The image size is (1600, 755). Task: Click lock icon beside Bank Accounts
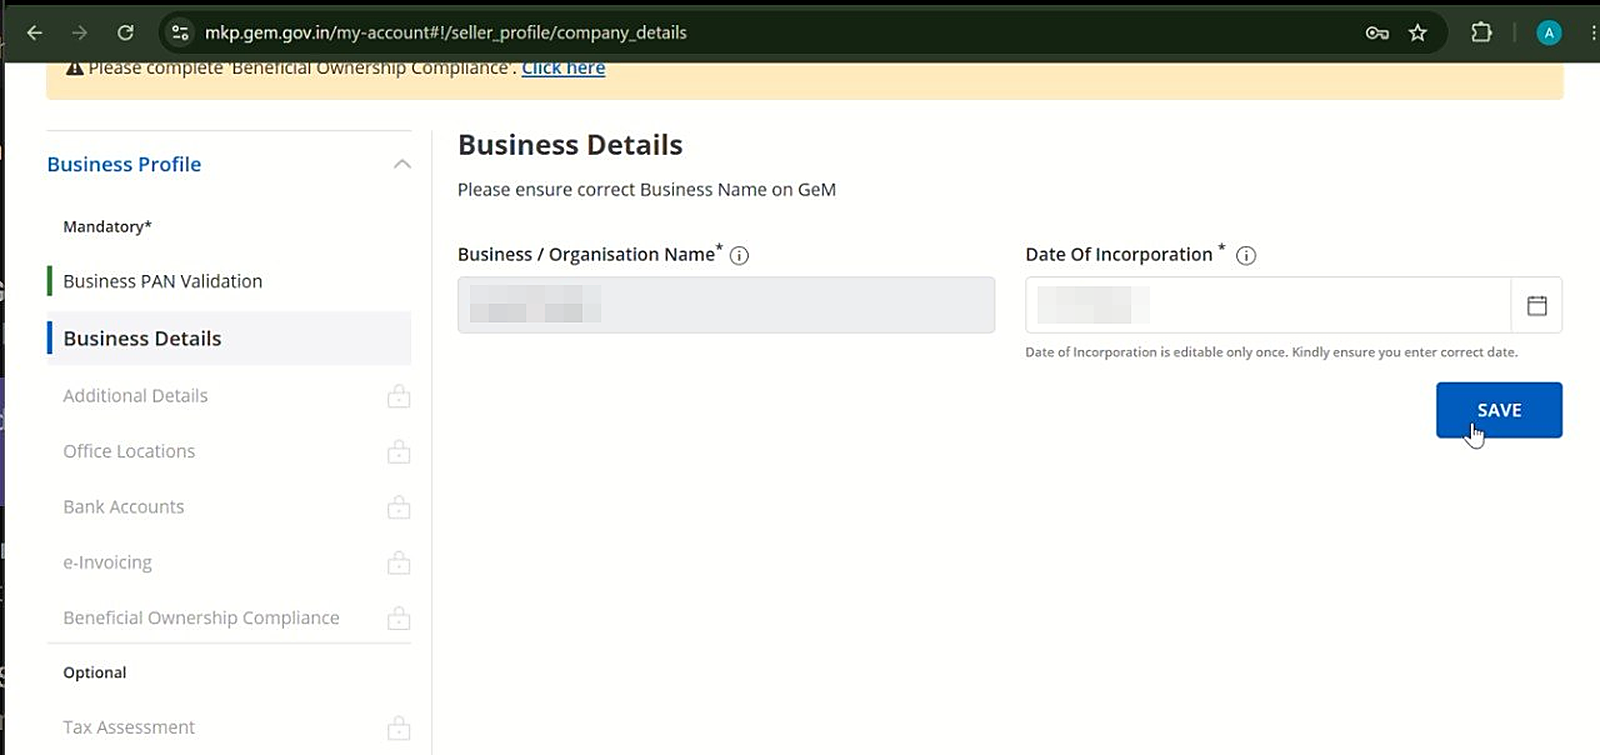(399, 507)
